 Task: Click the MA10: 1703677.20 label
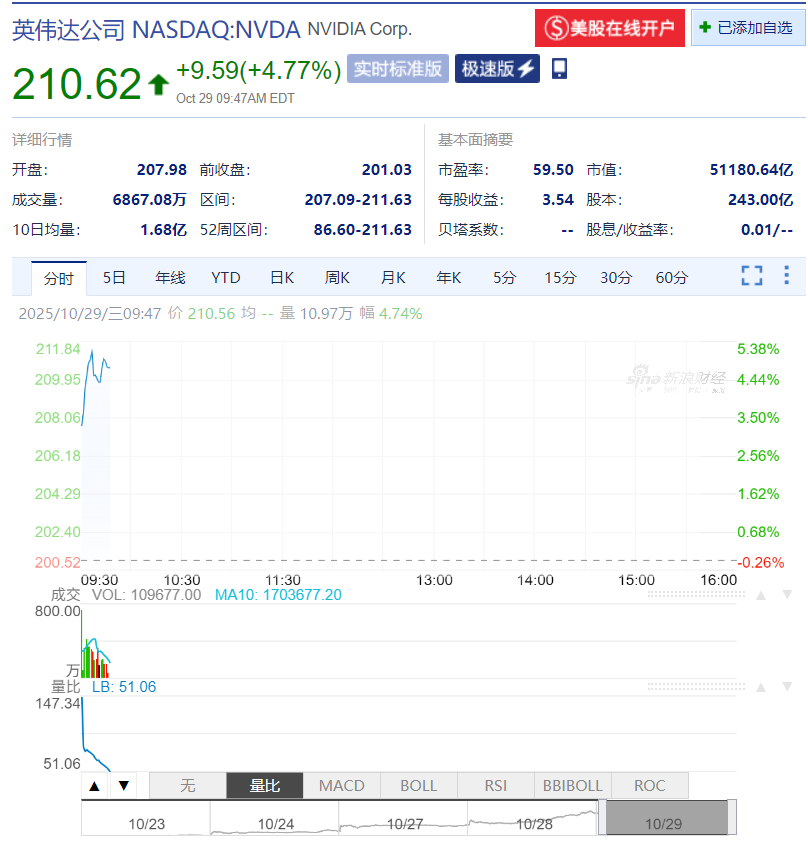pos(278,595)
